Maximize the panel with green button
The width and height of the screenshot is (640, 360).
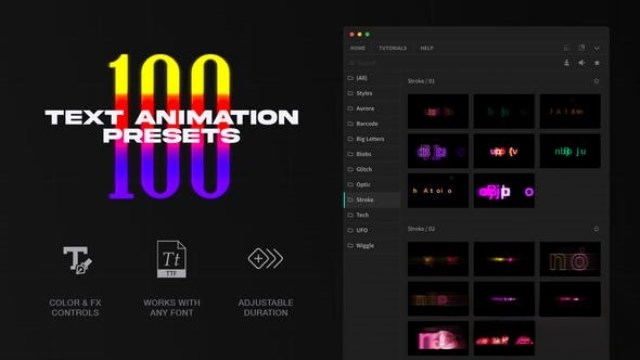(367, 34)
